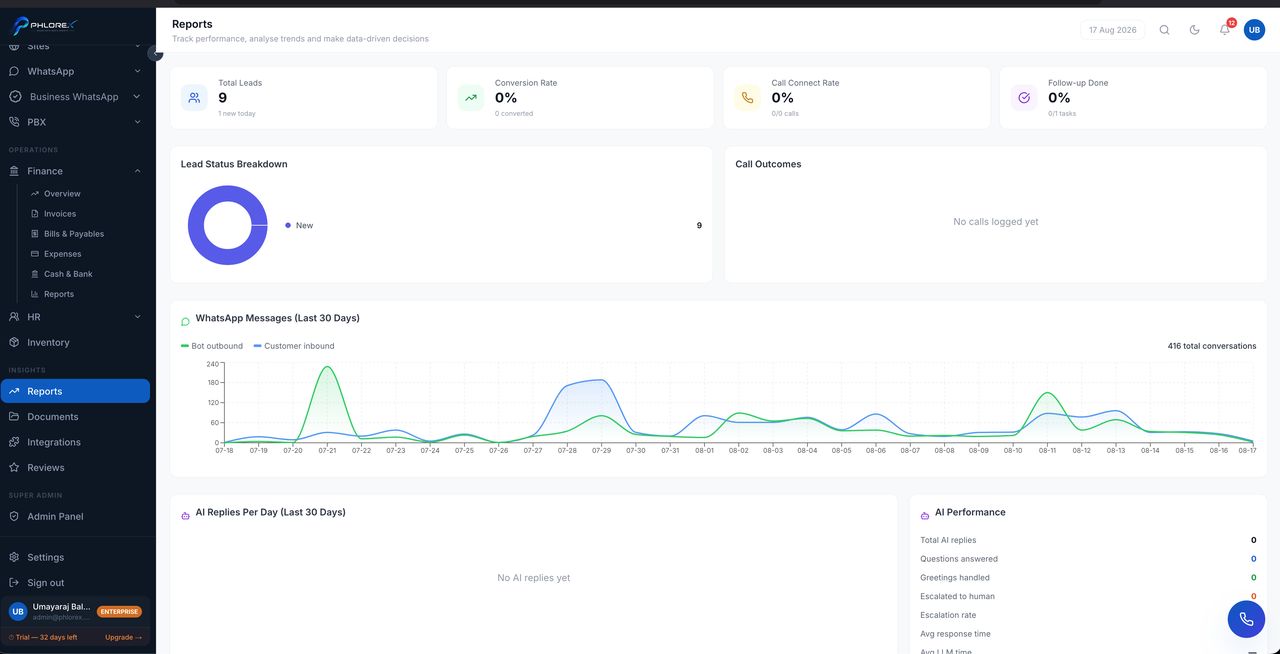The image size is (1280, 654).
Task: Open notifications bell with badge
Action: click(x=1225, y=29)
